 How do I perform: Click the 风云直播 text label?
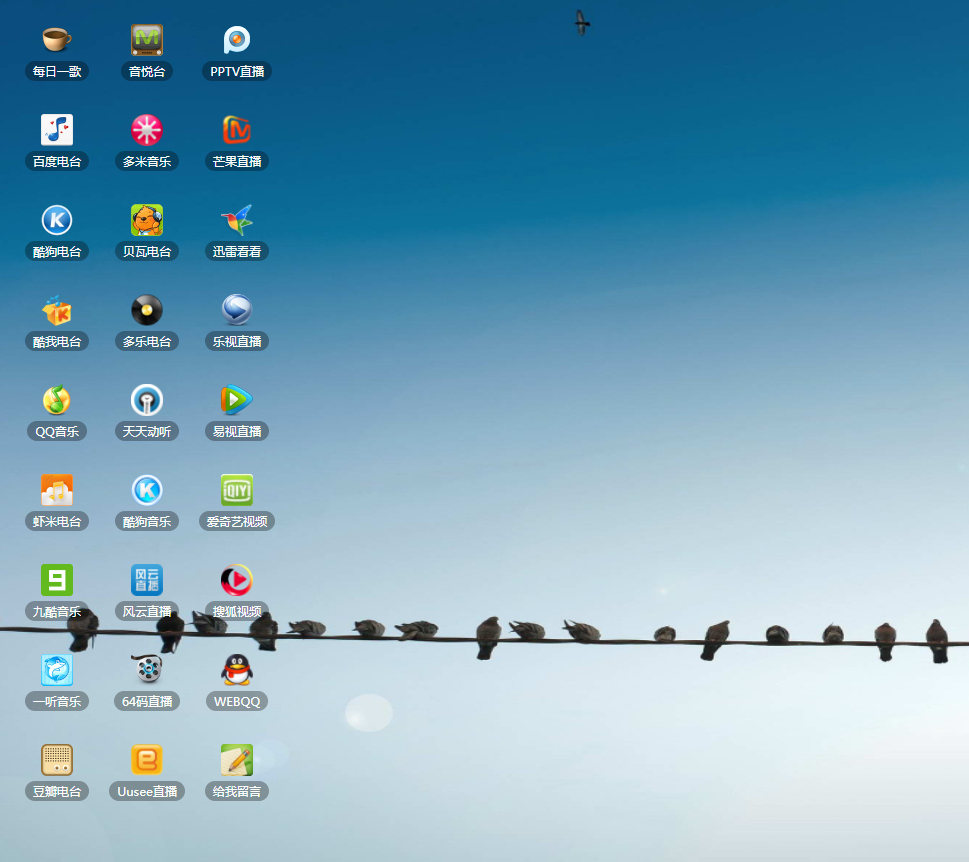pos(147,611)
